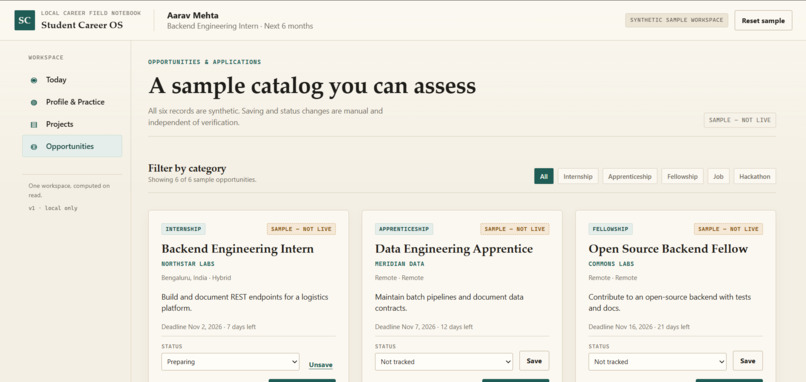This screenshot has height=382, width=806.
Task: Filter by Hackathon category
Action: (755, 176)
